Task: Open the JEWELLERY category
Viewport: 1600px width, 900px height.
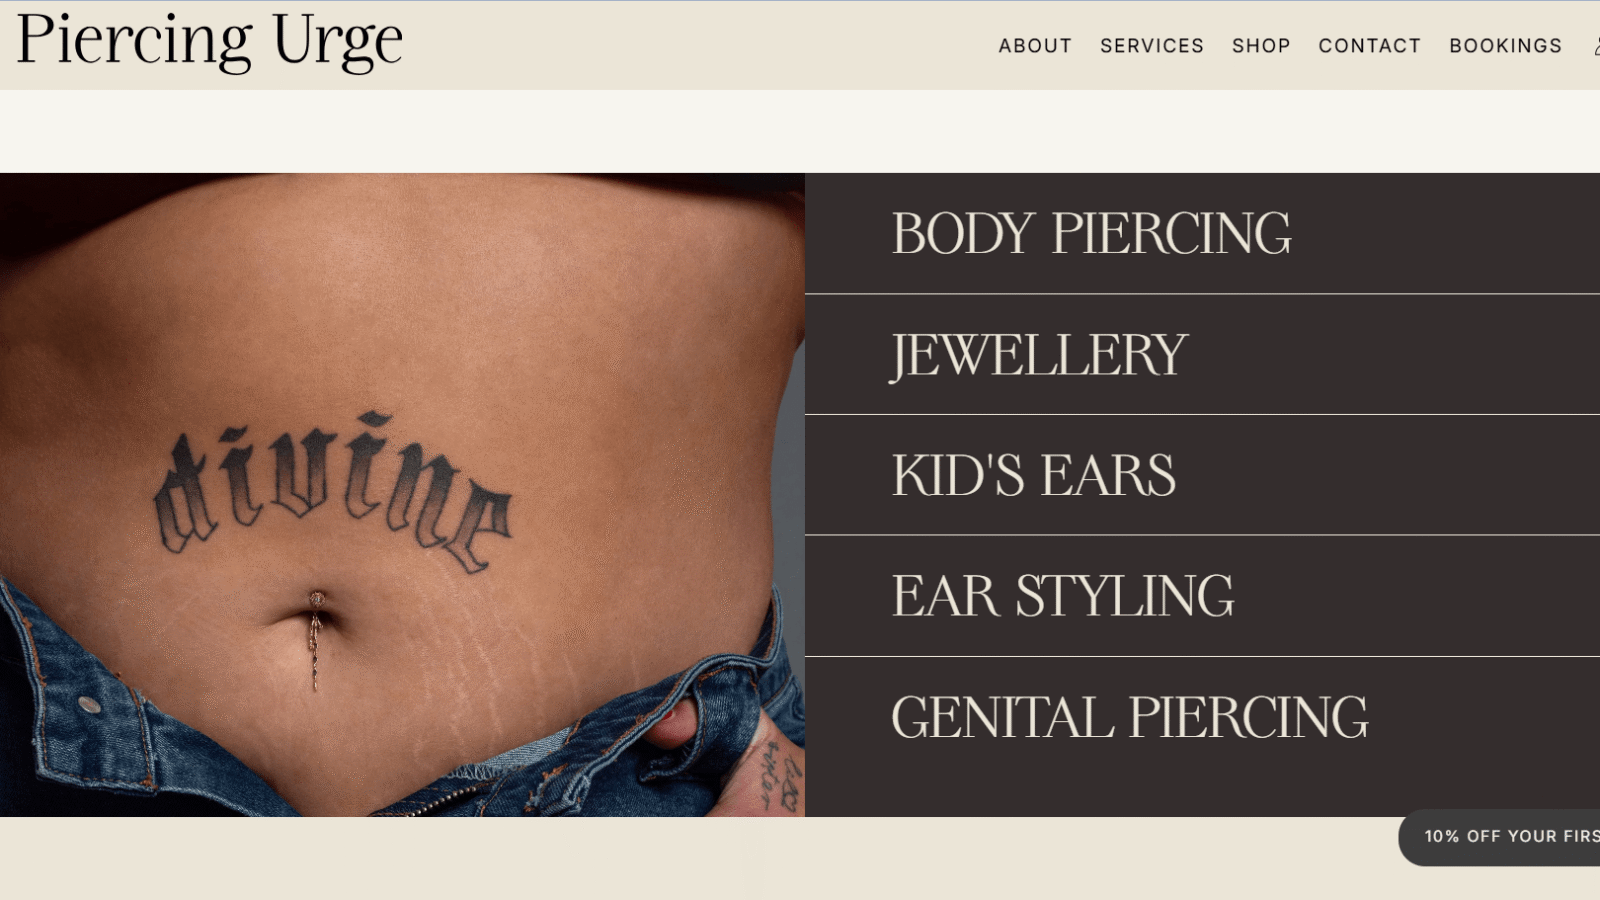Action: pyautogui.click(x=1039, y=355)
